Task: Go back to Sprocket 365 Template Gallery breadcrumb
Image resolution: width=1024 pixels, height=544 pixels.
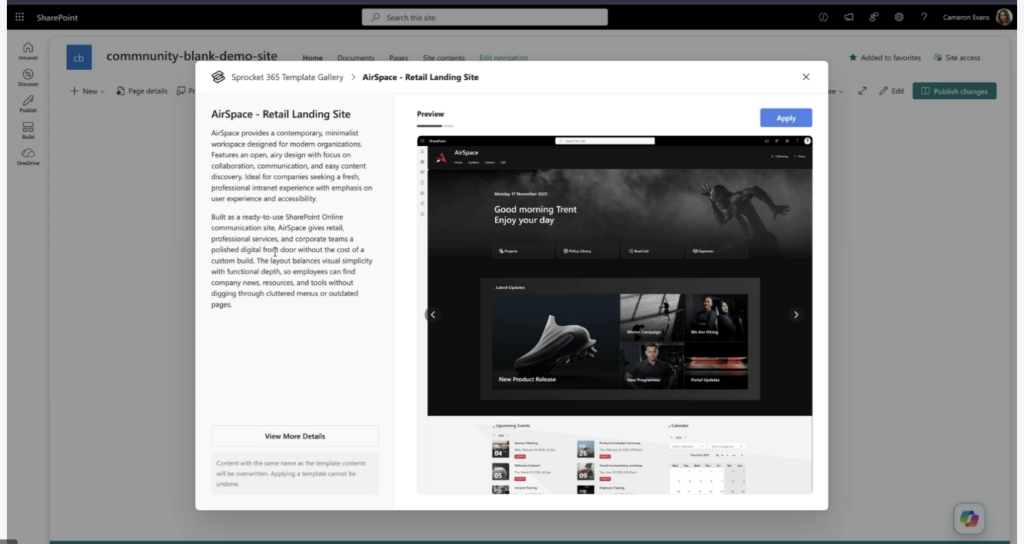Action: tap(287, 77)
